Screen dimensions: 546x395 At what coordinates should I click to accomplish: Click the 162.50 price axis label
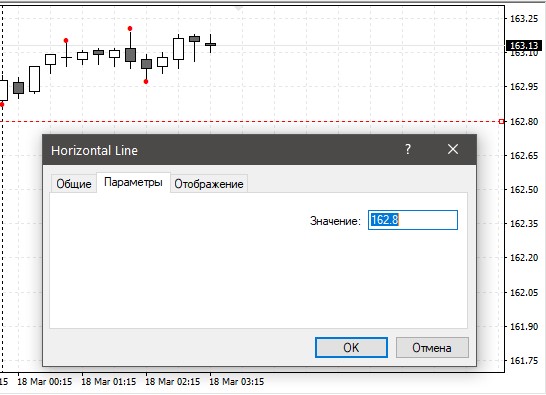[524, 189]
